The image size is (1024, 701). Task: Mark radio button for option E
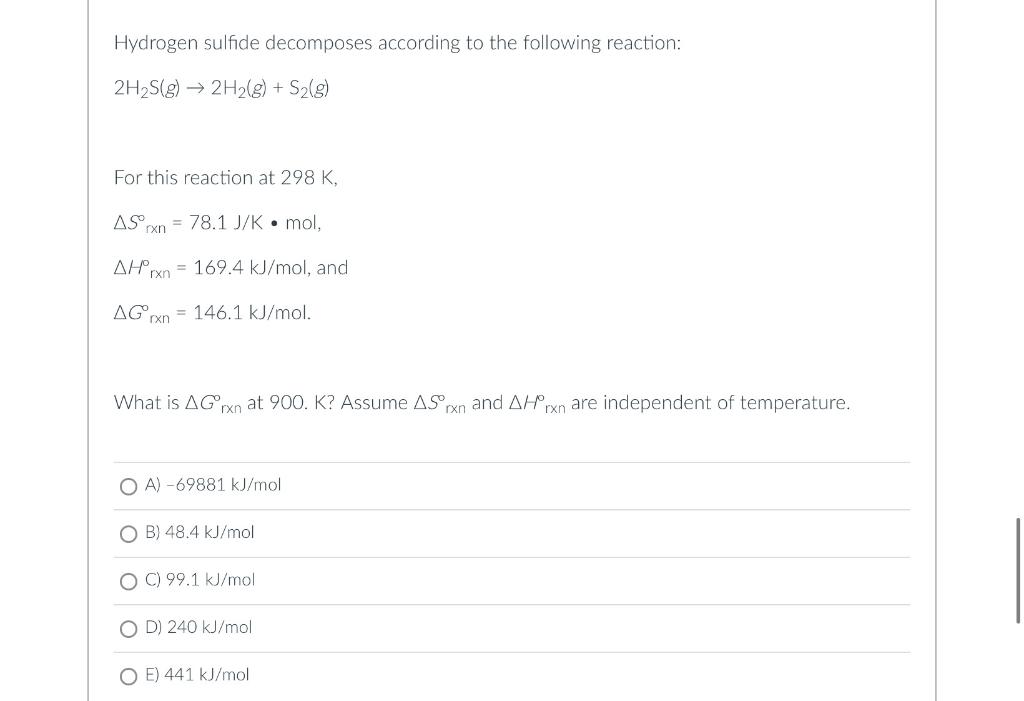[129, 676]
